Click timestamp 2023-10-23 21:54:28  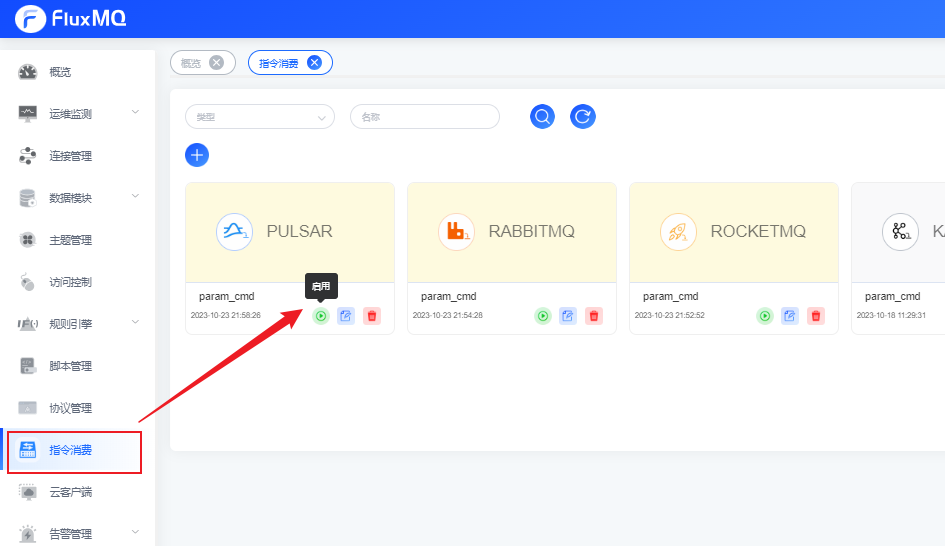(x=448, y=315)
